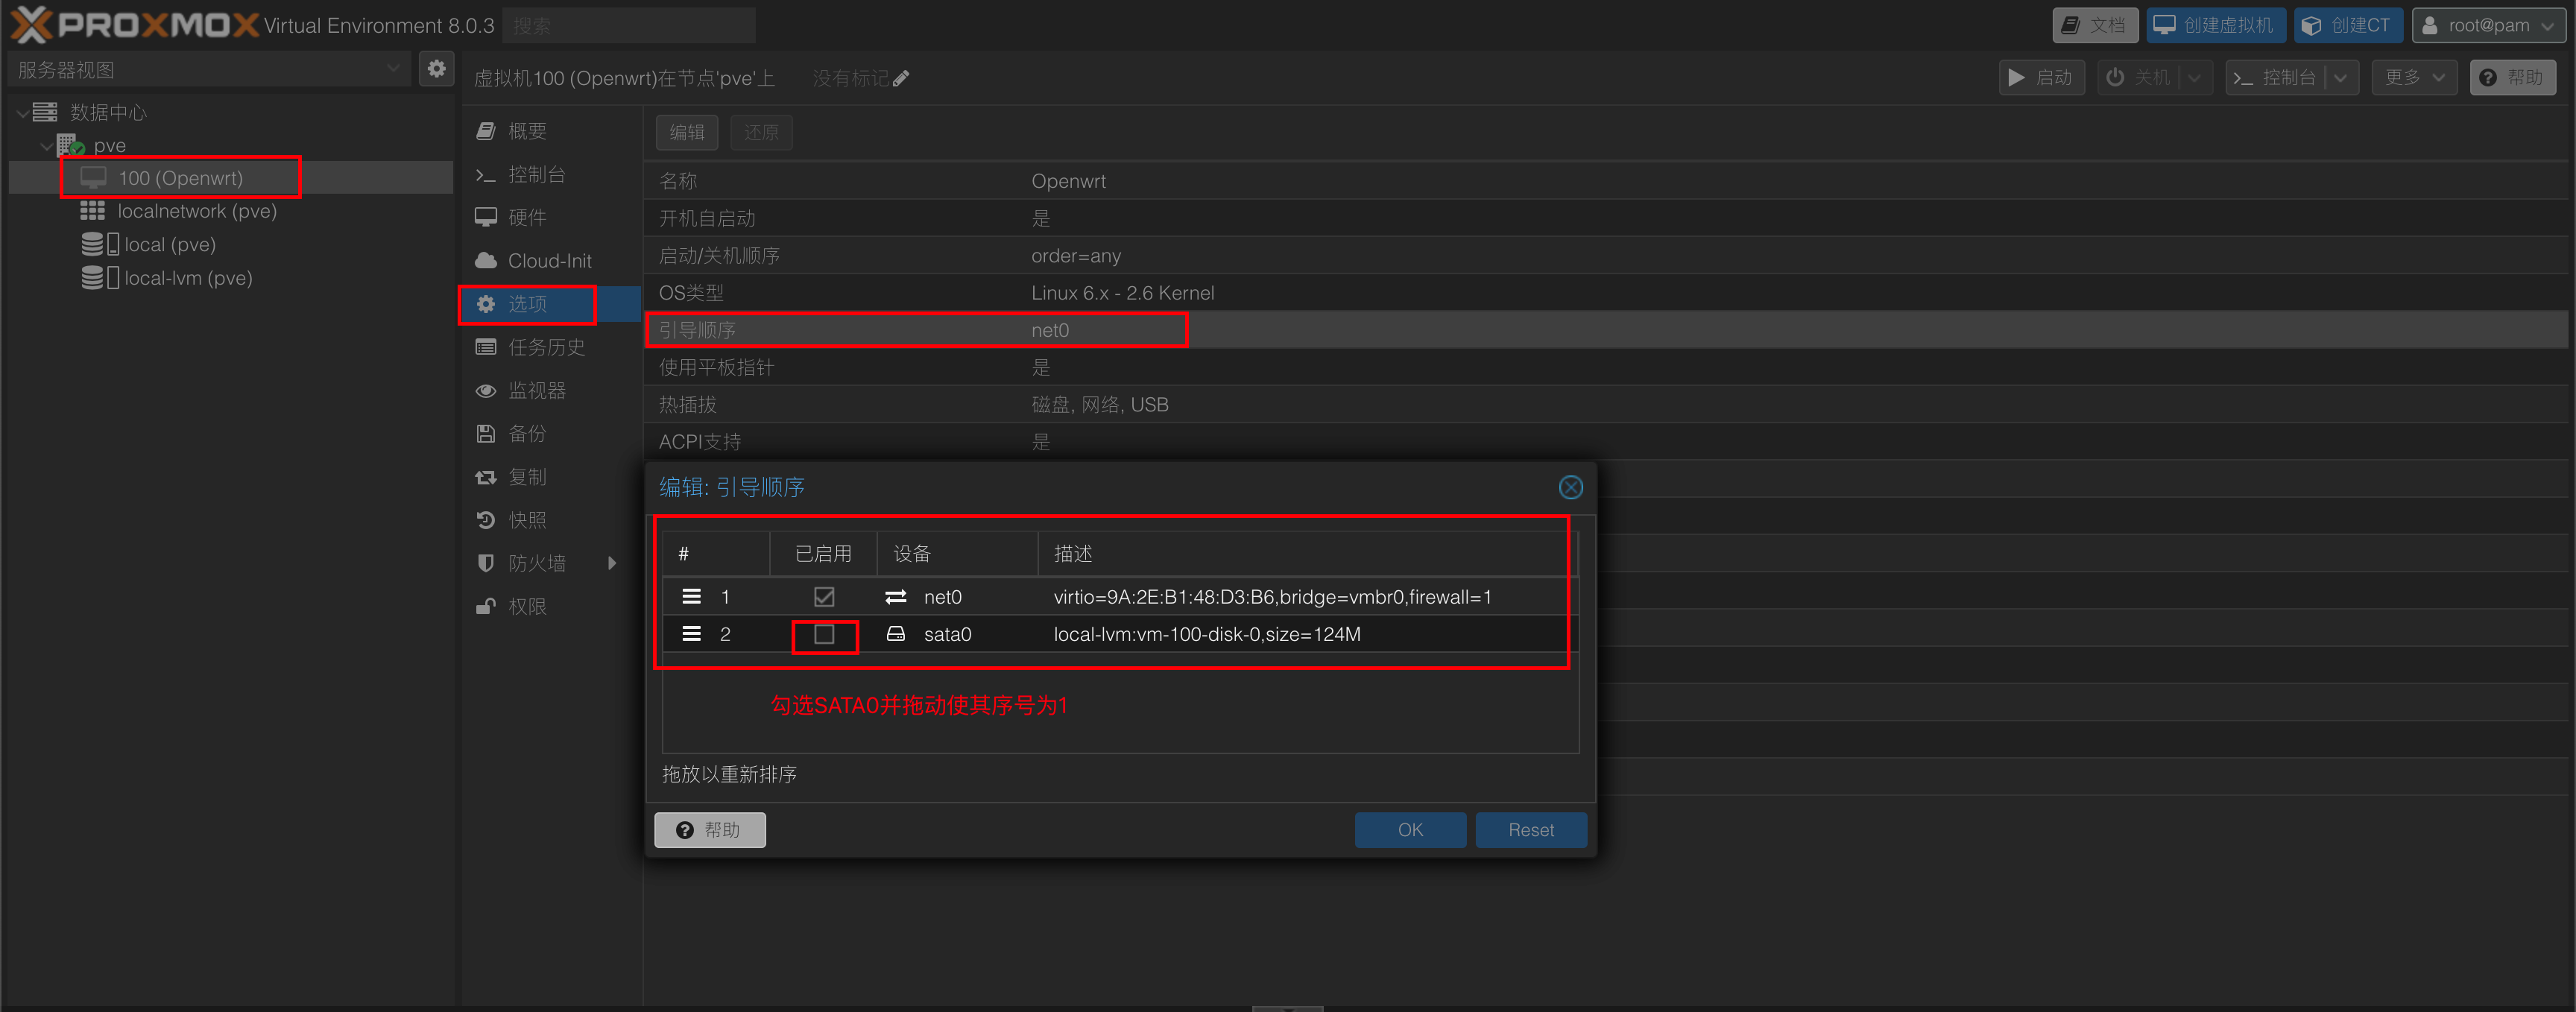Click OK in boot order dialog
The image size is (2576, 1012).
tap(1410, 830)
